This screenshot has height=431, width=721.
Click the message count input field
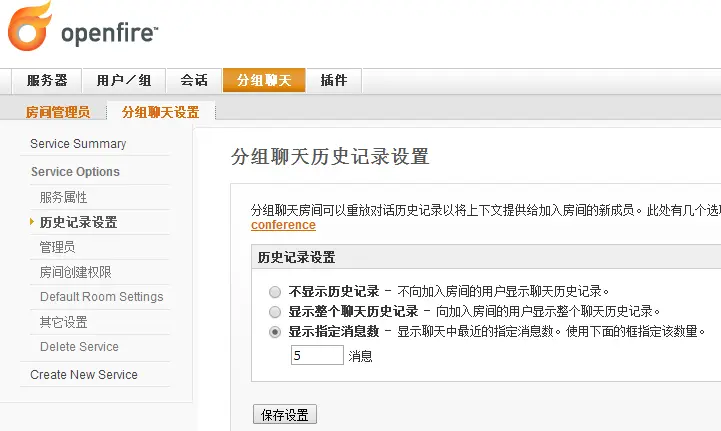317,355
